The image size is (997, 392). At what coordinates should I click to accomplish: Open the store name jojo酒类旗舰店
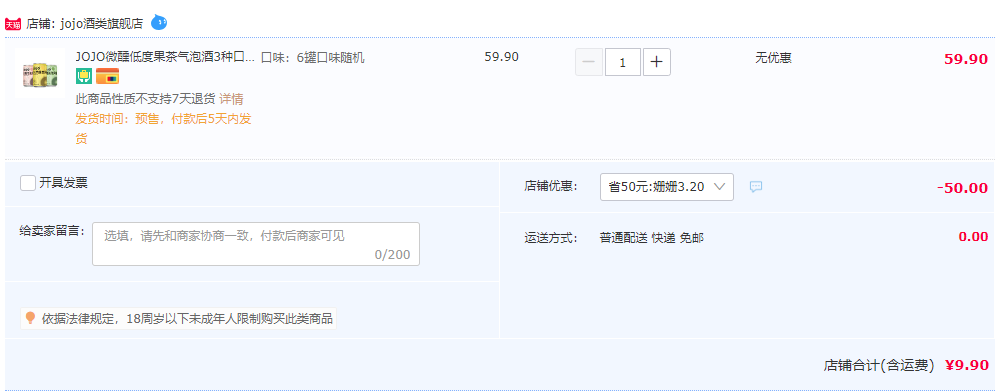[101, 24]
